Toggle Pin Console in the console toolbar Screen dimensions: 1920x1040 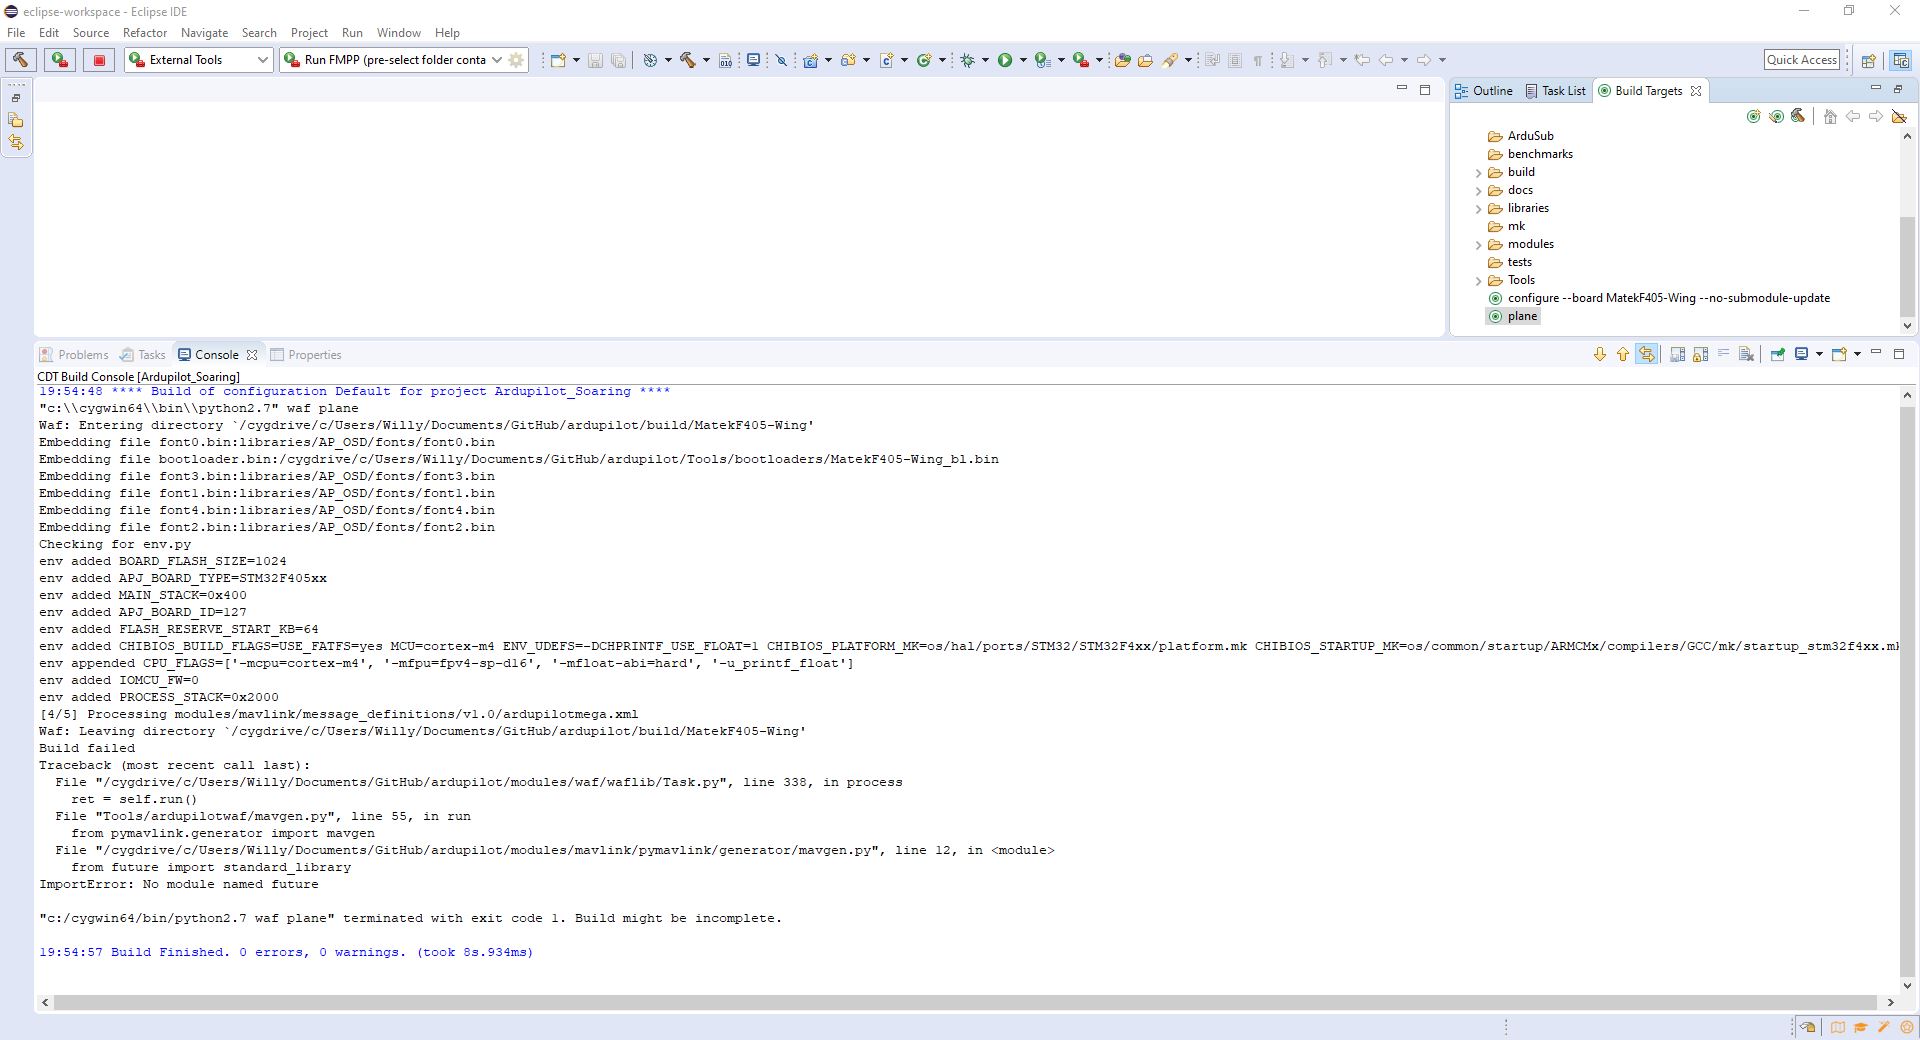coord(1778,354)
